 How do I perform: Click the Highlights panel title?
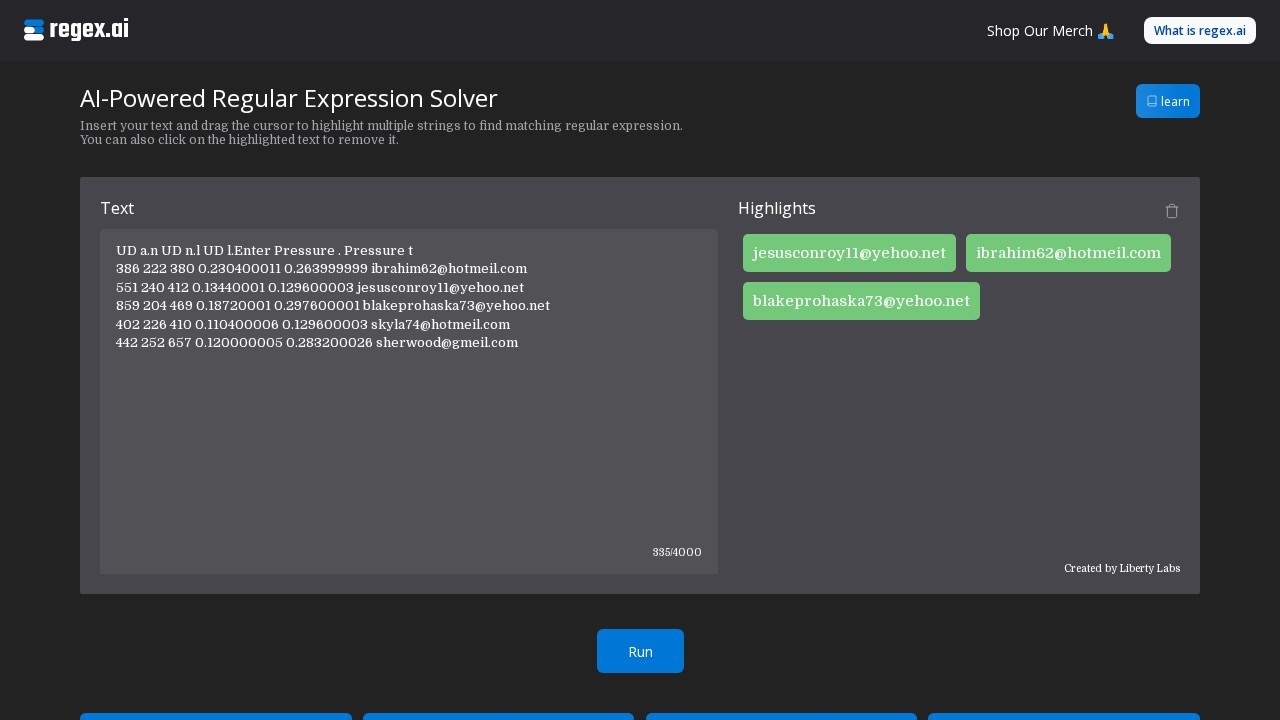pos(777,208)
